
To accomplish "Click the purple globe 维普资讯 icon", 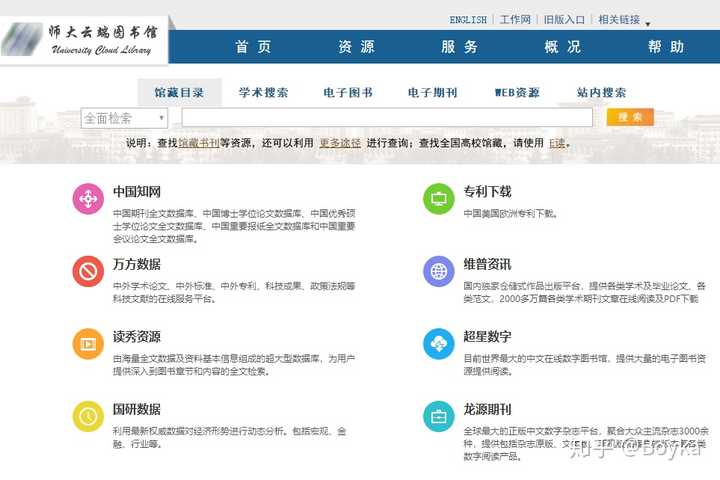I will pos(439,271).
